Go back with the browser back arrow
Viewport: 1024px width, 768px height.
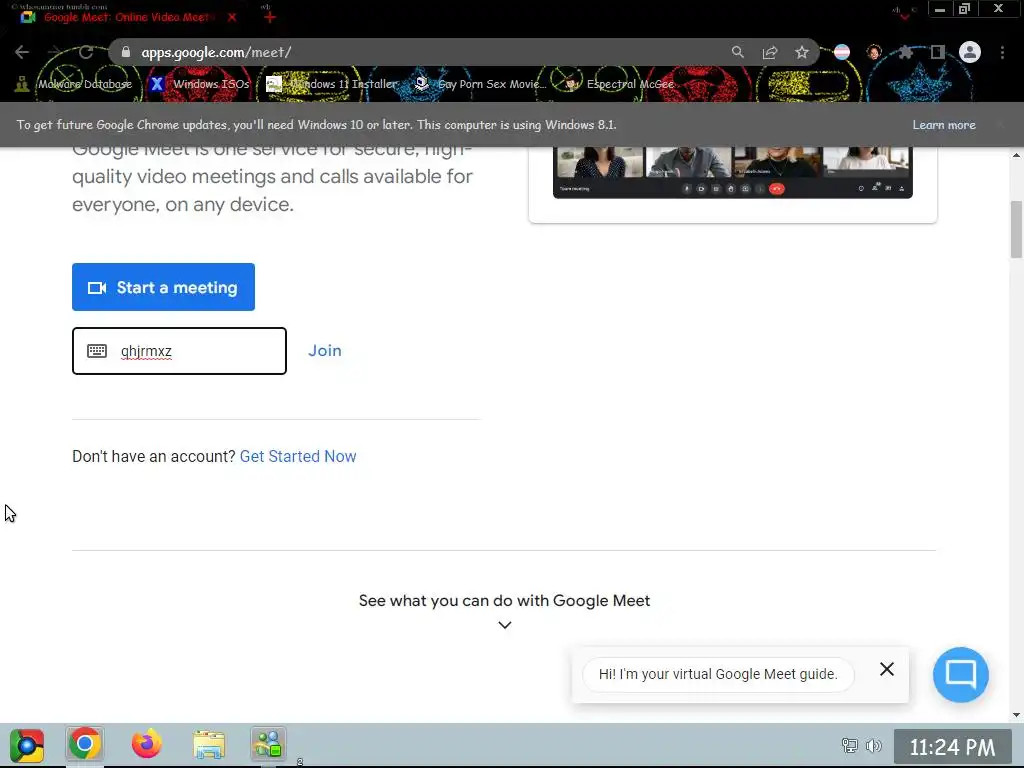coord(22,52)
